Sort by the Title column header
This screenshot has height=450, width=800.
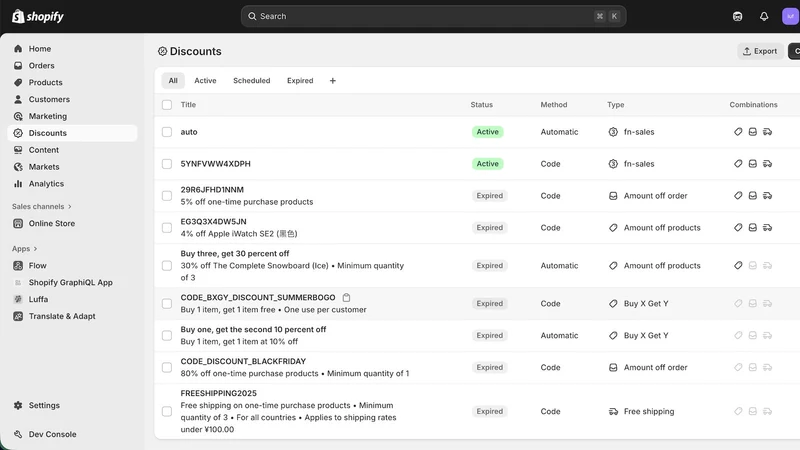click(188, 105)
